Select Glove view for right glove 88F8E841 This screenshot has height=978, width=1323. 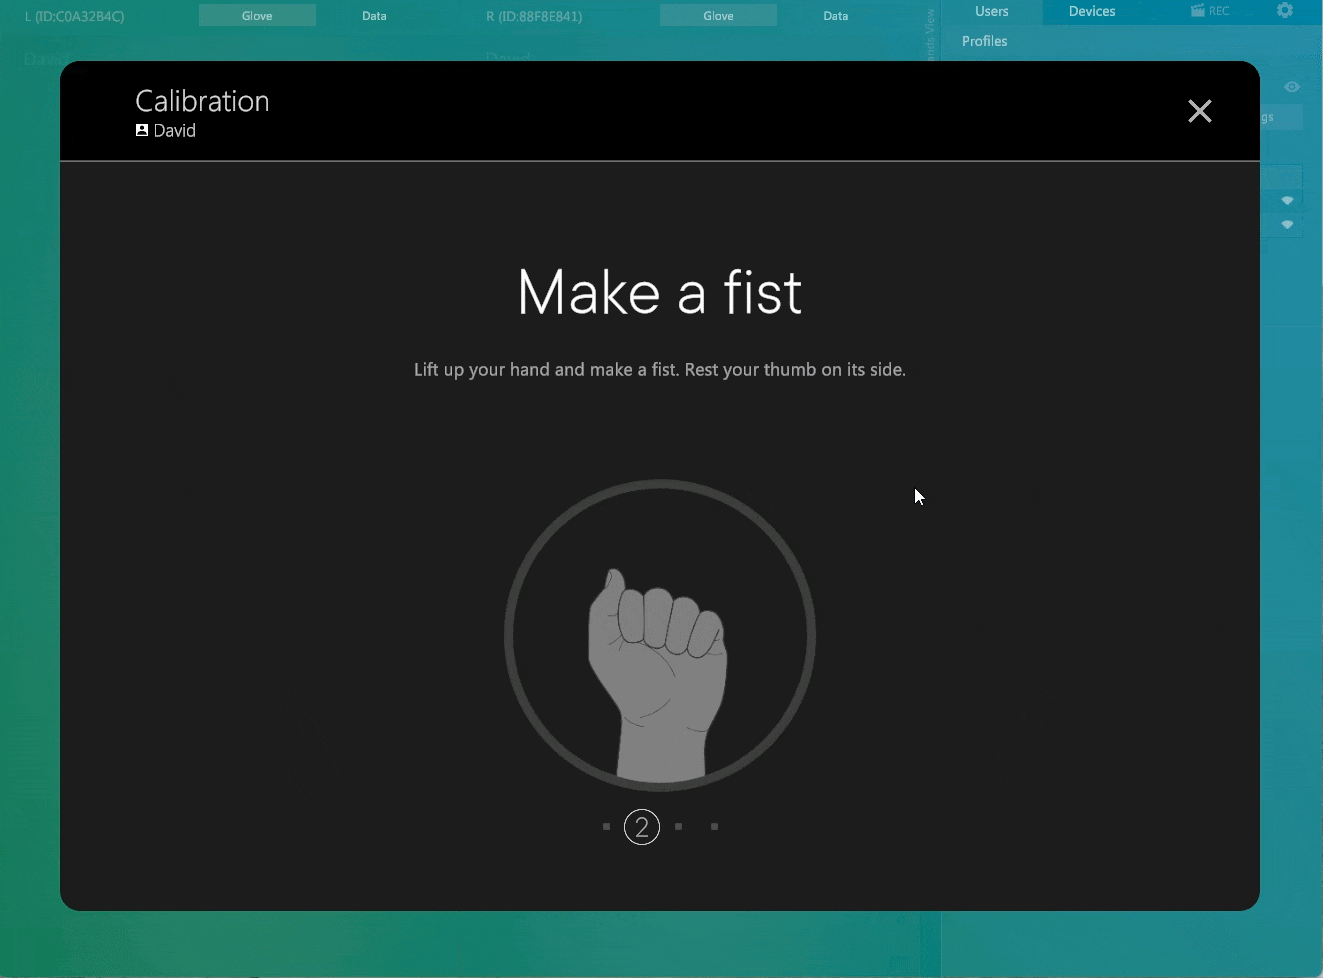(x=718, y=15)
